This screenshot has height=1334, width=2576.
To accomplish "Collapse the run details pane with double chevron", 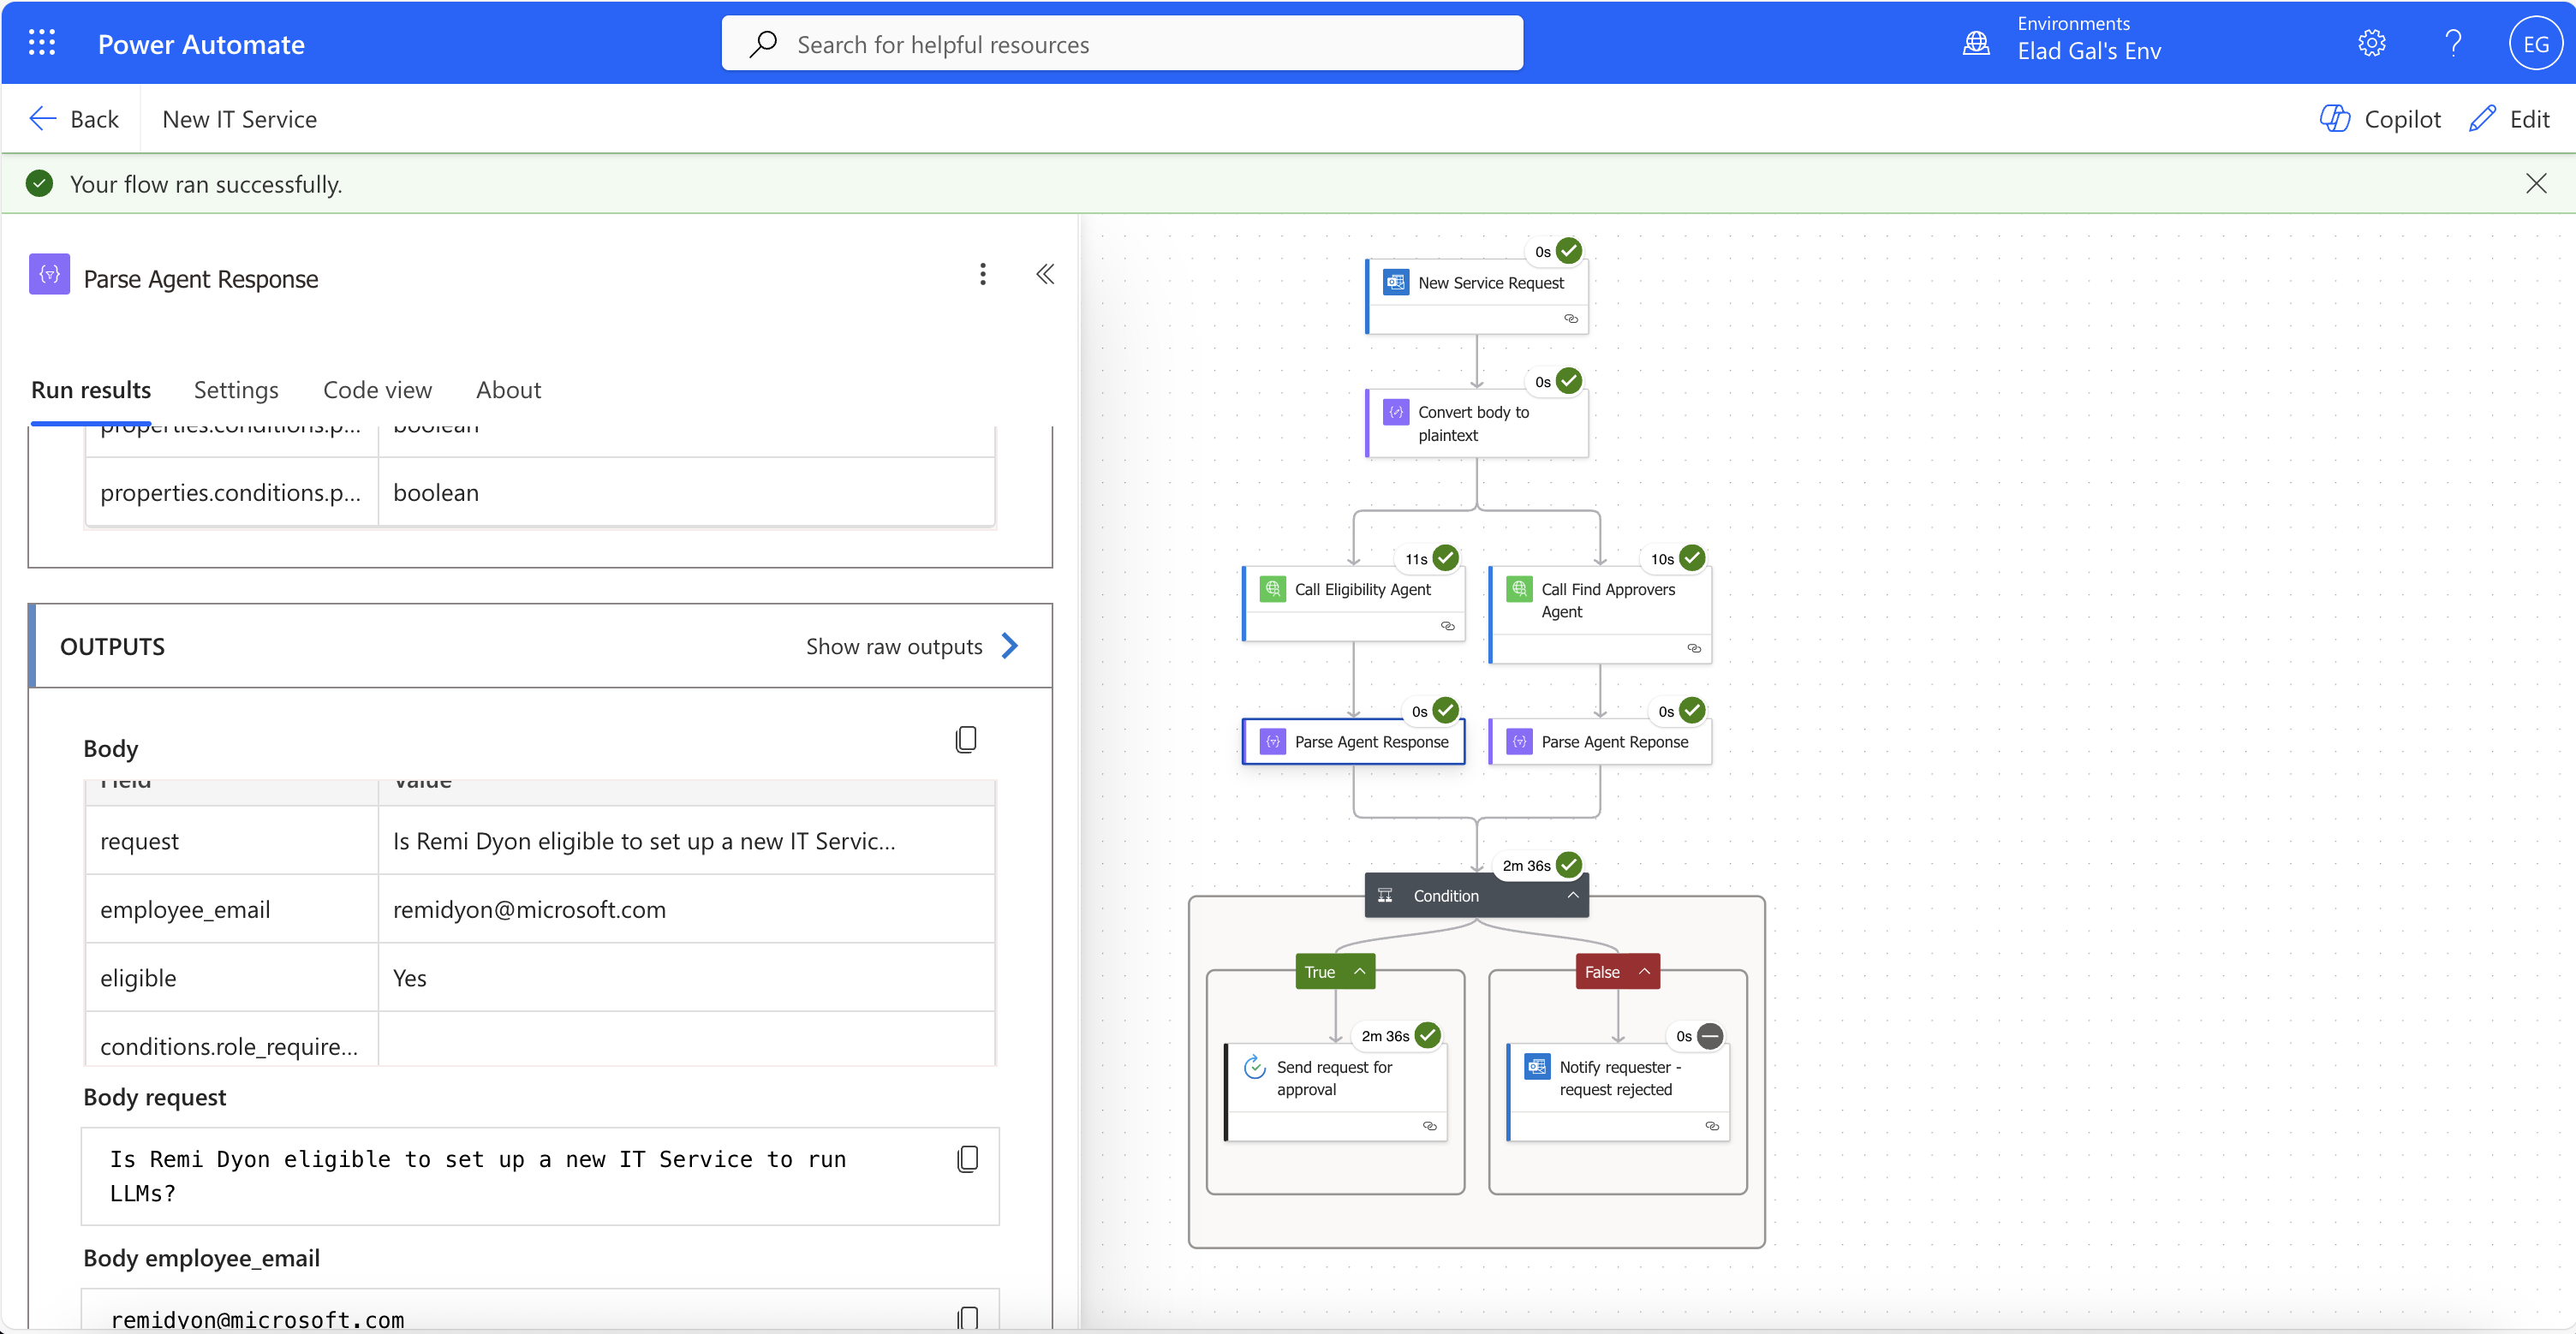I will (x=1045, y=274).
